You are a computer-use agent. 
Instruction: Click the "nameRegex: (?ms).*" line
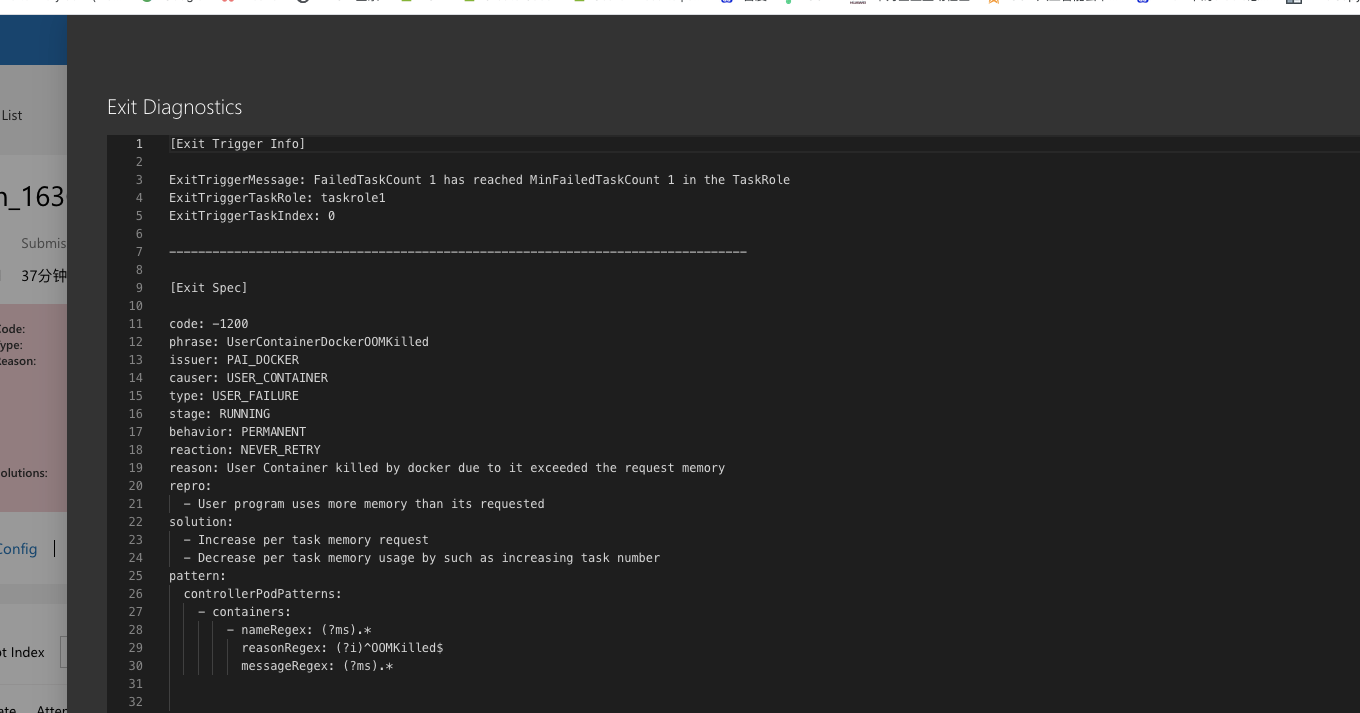tap(299, 630)
